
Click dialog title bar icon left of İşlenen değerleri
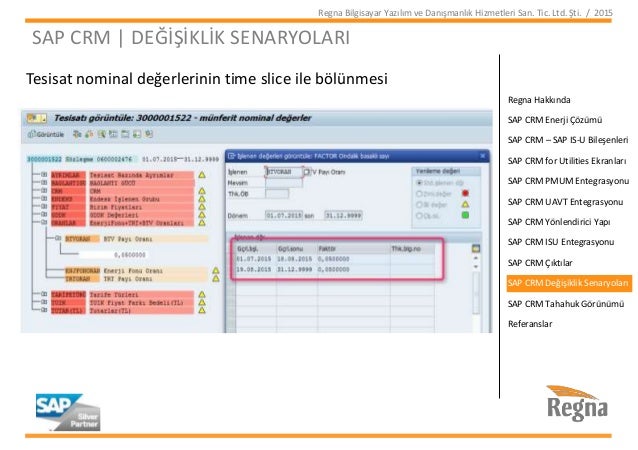(231, 156)
